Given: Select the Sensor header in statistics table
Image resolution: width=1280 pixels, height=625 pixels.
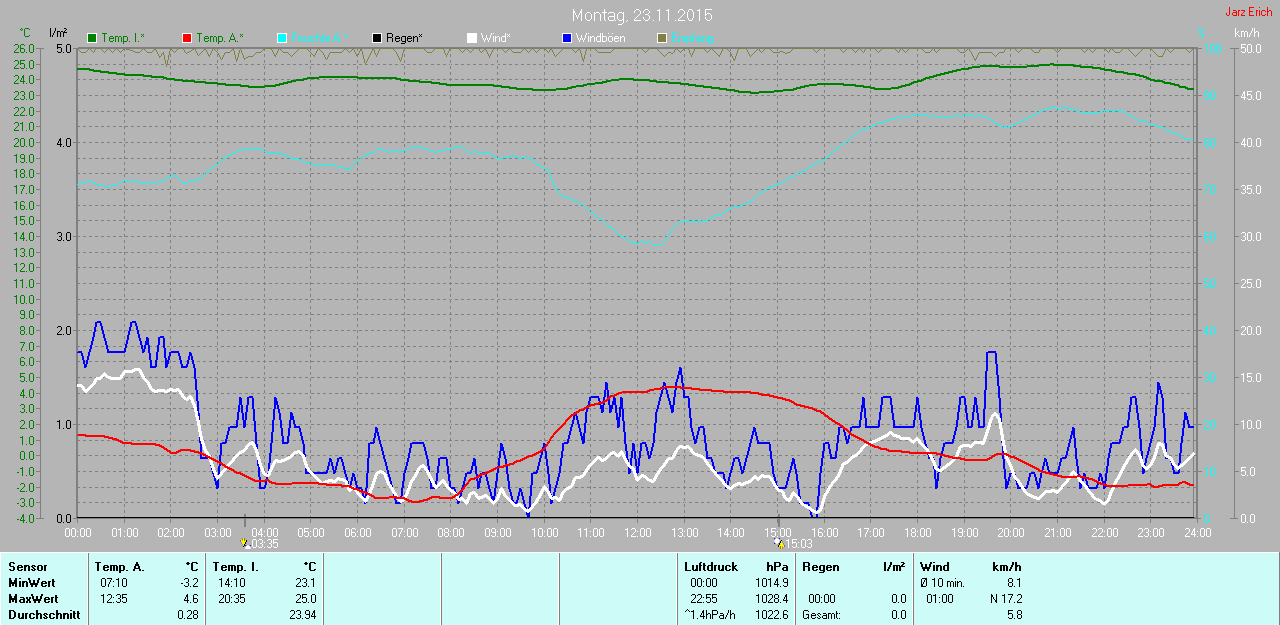Looking at the screenshot, I should click(x=27, y=567).
